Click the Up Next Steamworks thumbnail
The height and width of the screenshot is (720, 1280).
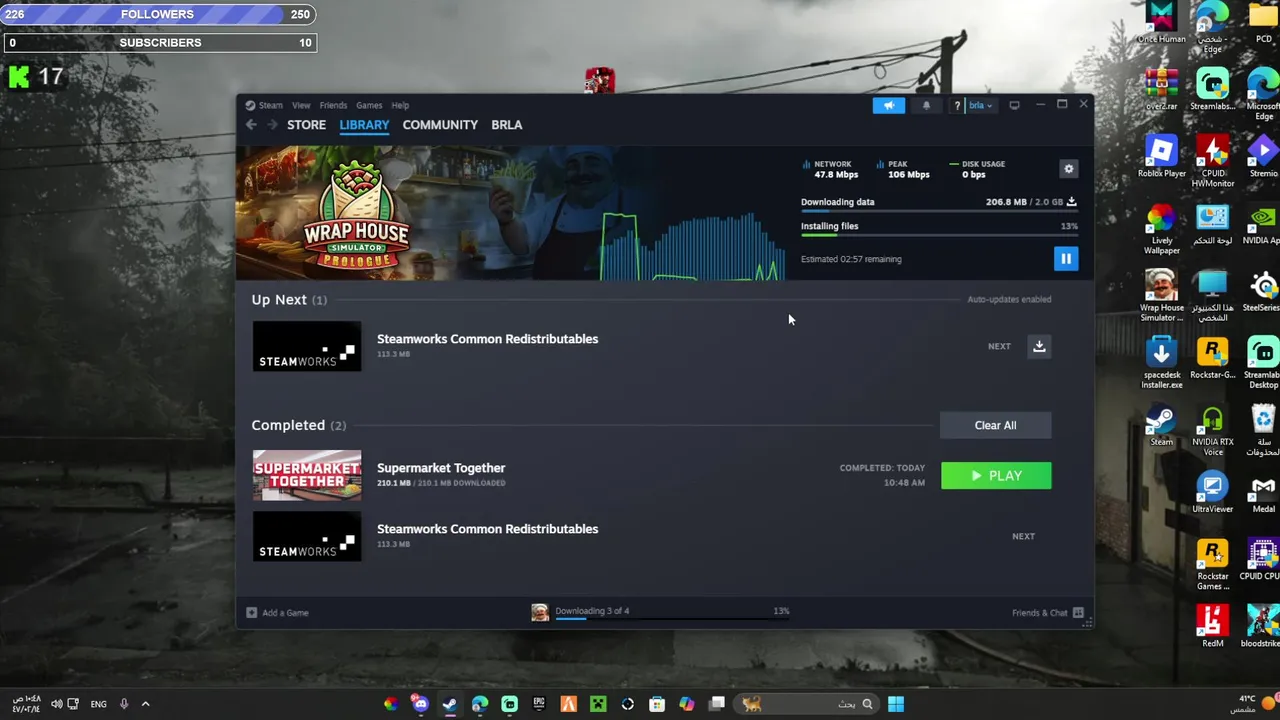click(x=307, y=346)
